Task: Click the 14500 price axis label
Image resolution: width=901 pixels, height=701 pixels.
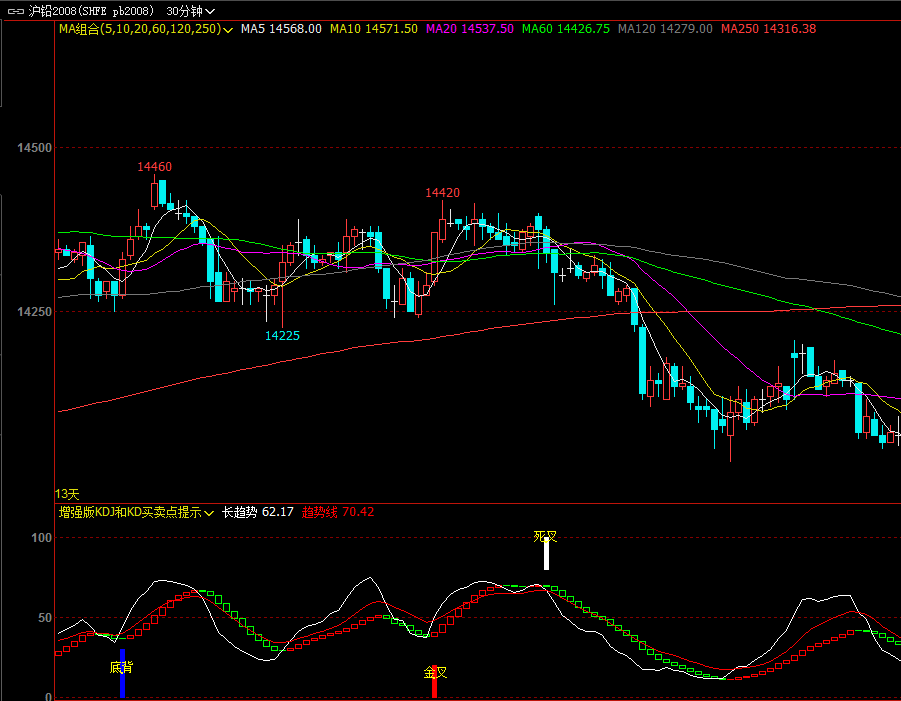Action: click(x=34, y=148)
